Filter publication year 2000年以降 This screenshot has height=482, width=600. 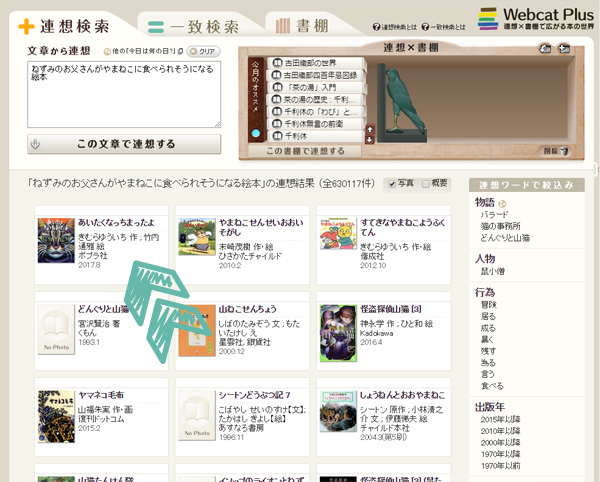(x=501, y=442)
